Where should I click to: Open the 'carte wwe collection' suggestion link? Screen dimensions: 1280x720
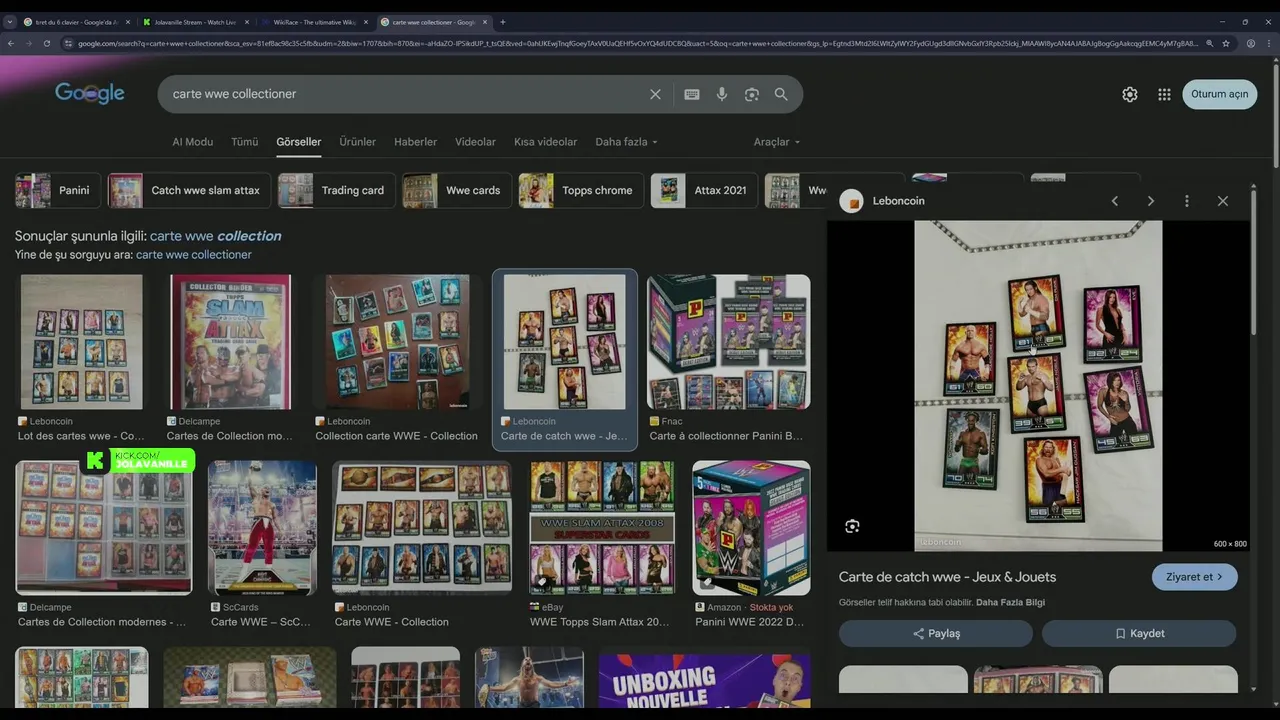[x=215, y=236]
